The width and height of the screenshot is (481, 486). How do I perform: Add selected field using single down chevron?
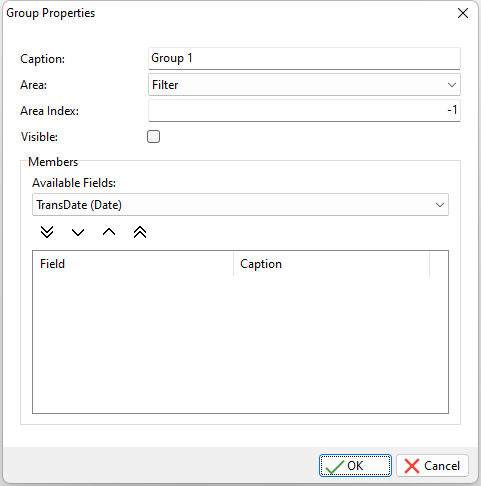pos(78,232)
